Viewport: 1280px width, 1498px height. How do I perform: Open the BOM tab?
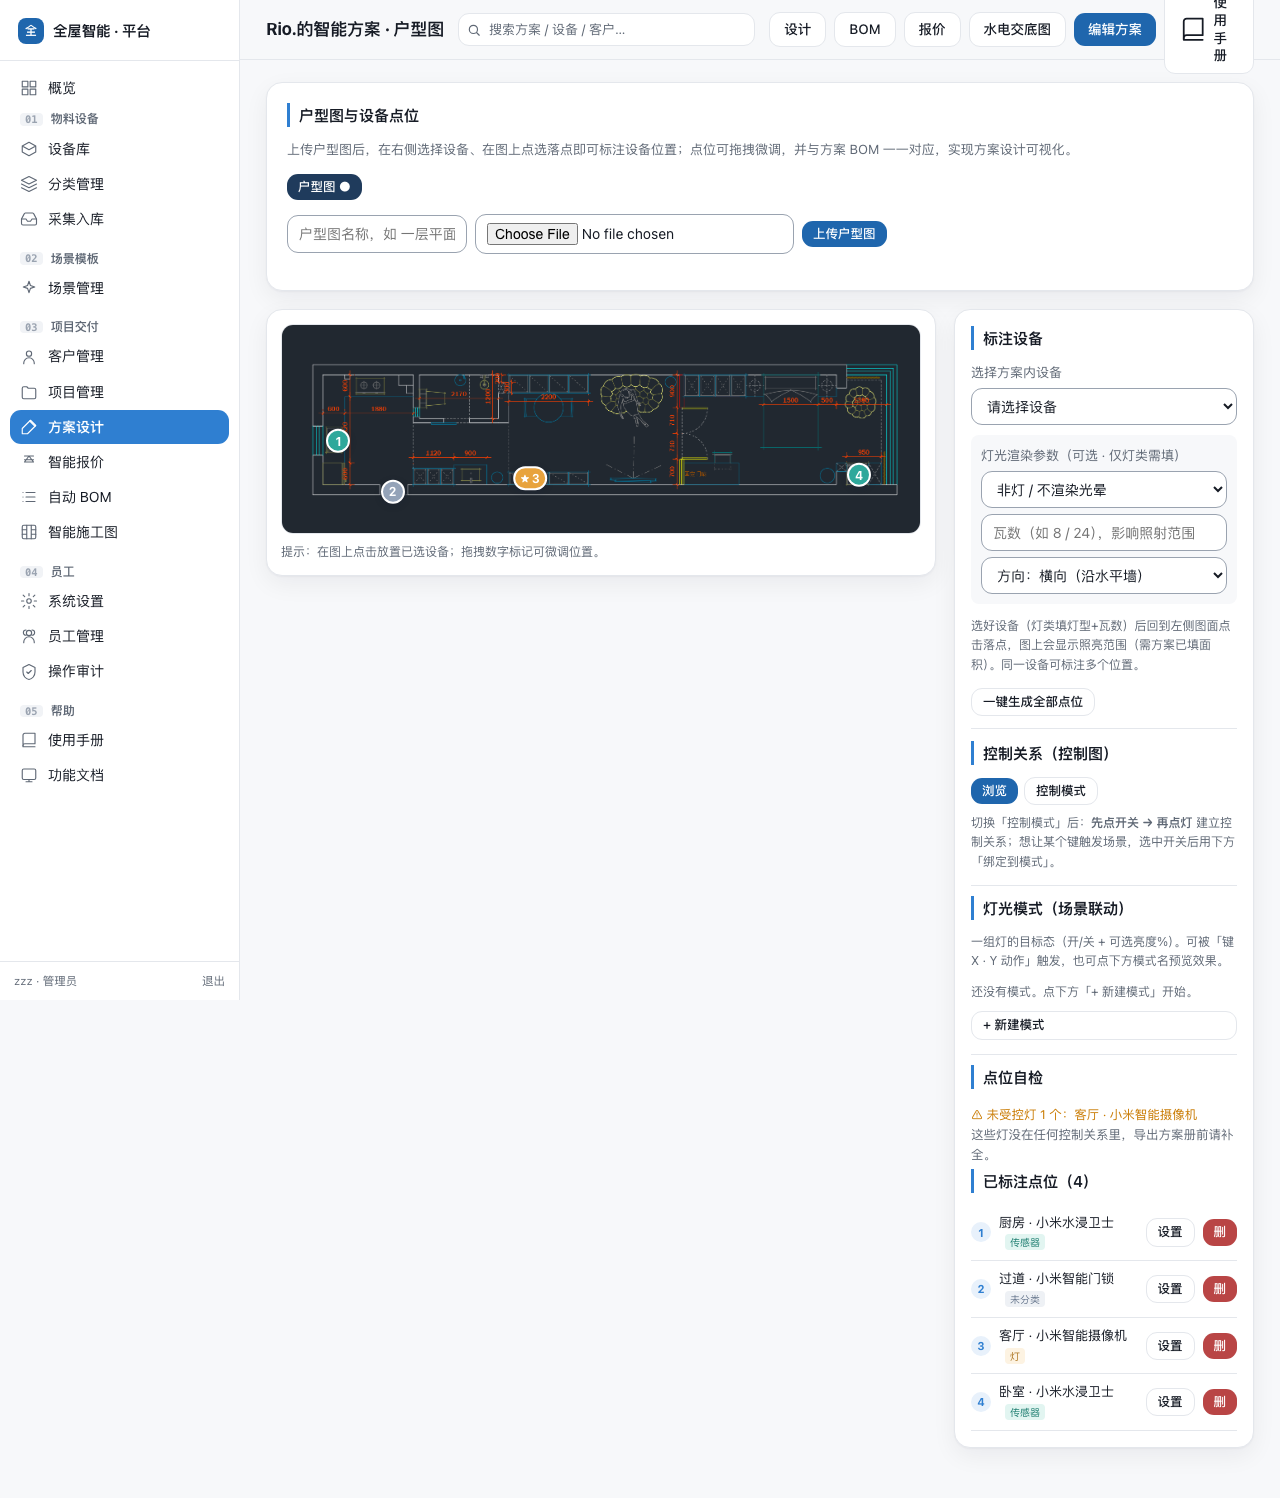pyautogui.click(x=865, y=30)
